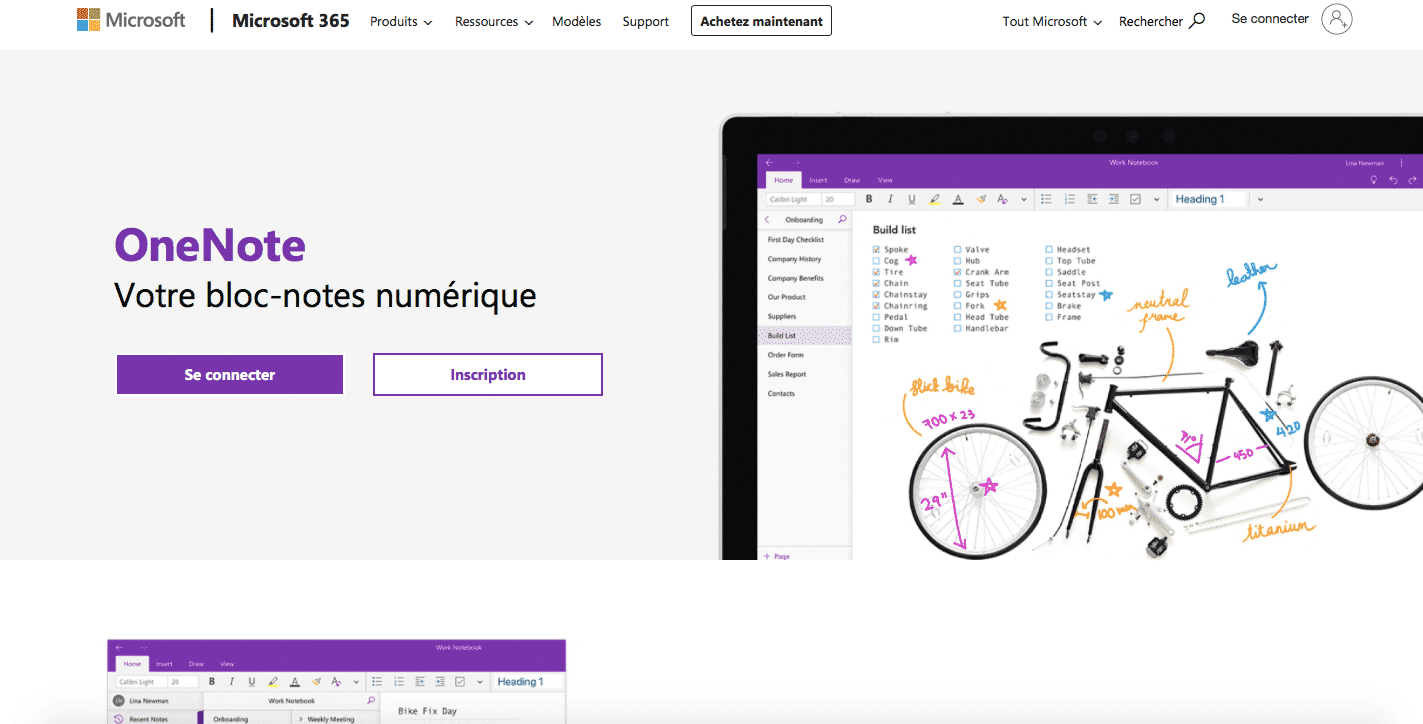
Task: Toggle the Valve checkbox in Build list
Action: coord(957,250)
